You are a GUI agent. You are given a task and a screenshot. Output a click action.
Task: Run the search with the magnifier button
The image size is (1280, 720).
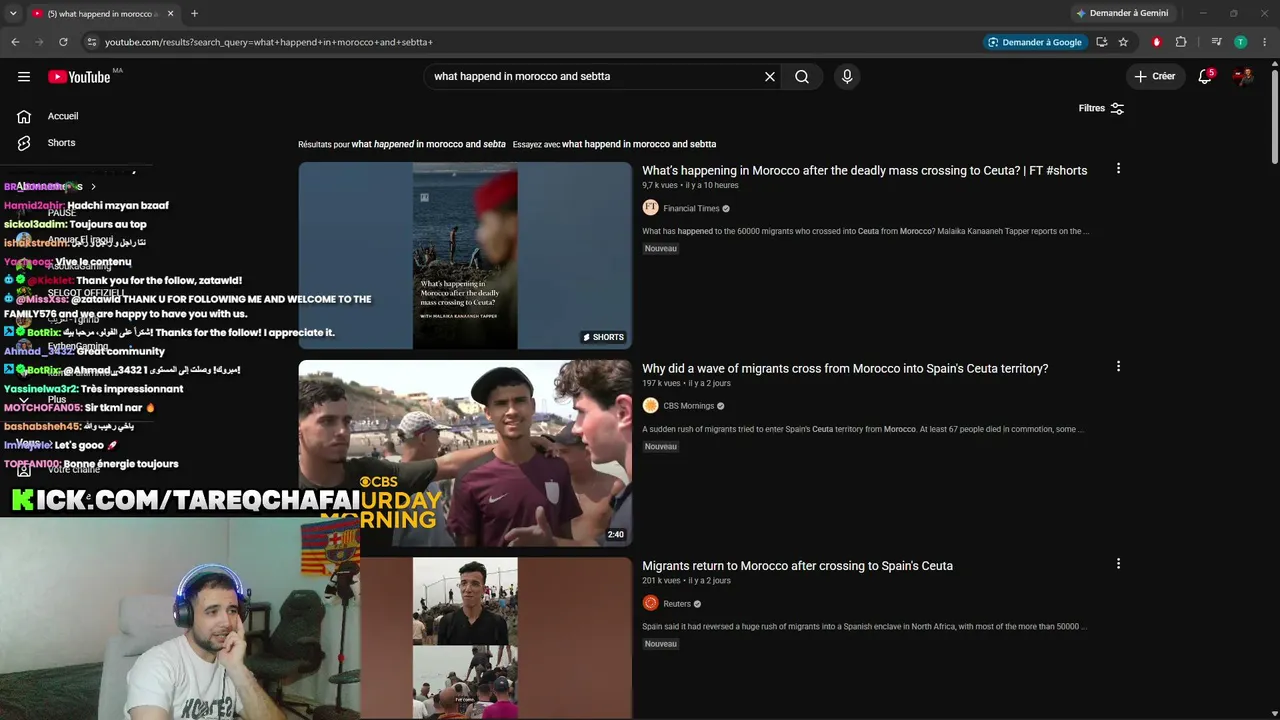click(x=802, y=77)
